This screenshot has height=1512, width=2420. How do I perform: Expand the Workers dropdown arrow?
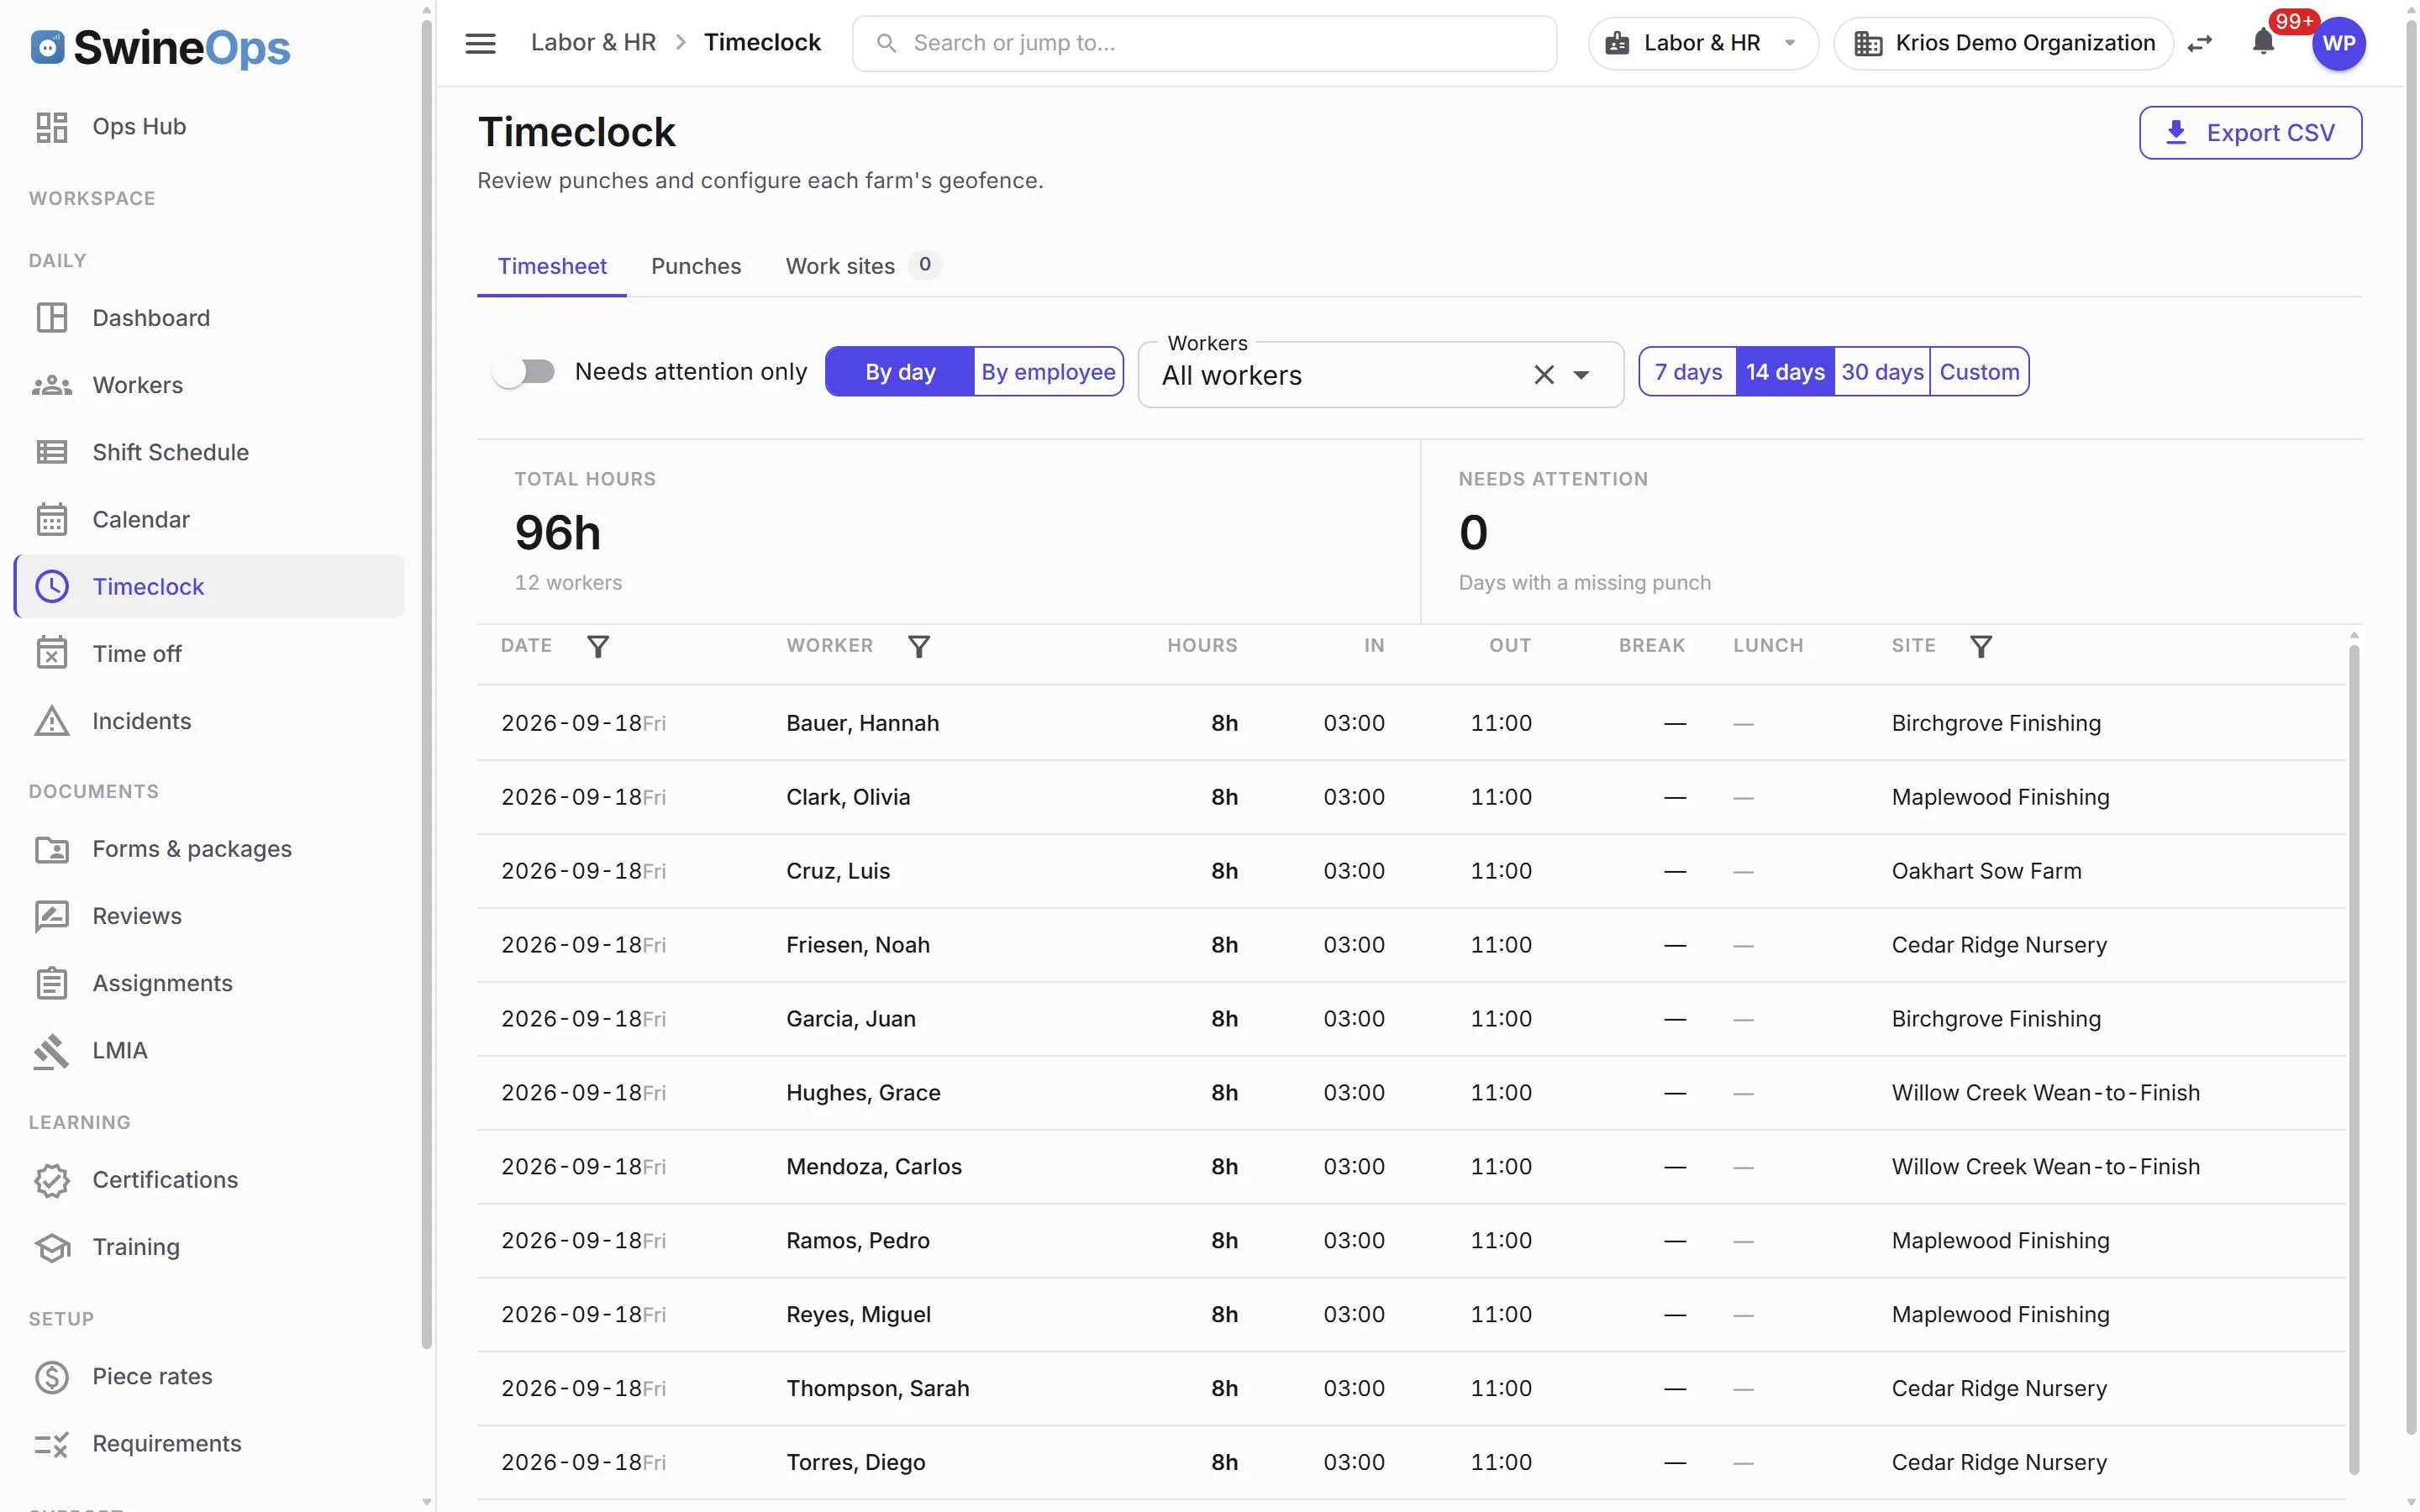[1581, 375]
